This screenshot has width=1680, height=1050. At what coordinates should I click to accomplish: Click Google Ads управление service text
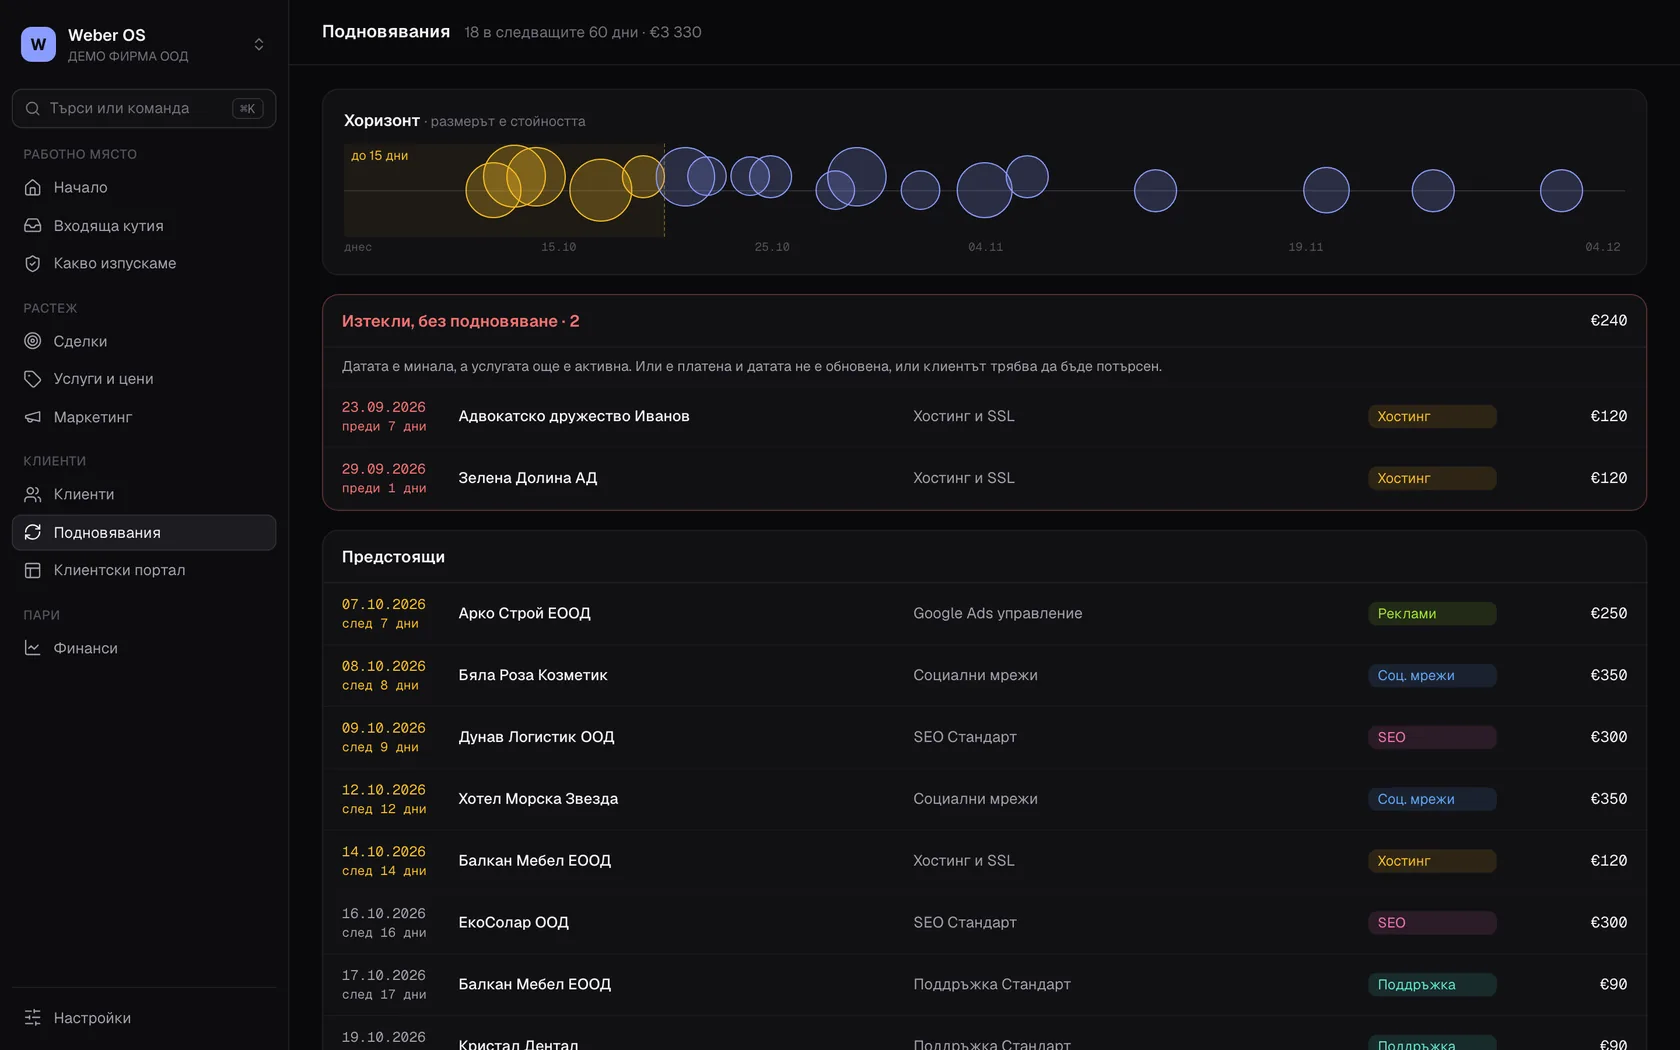click(997, 613)
